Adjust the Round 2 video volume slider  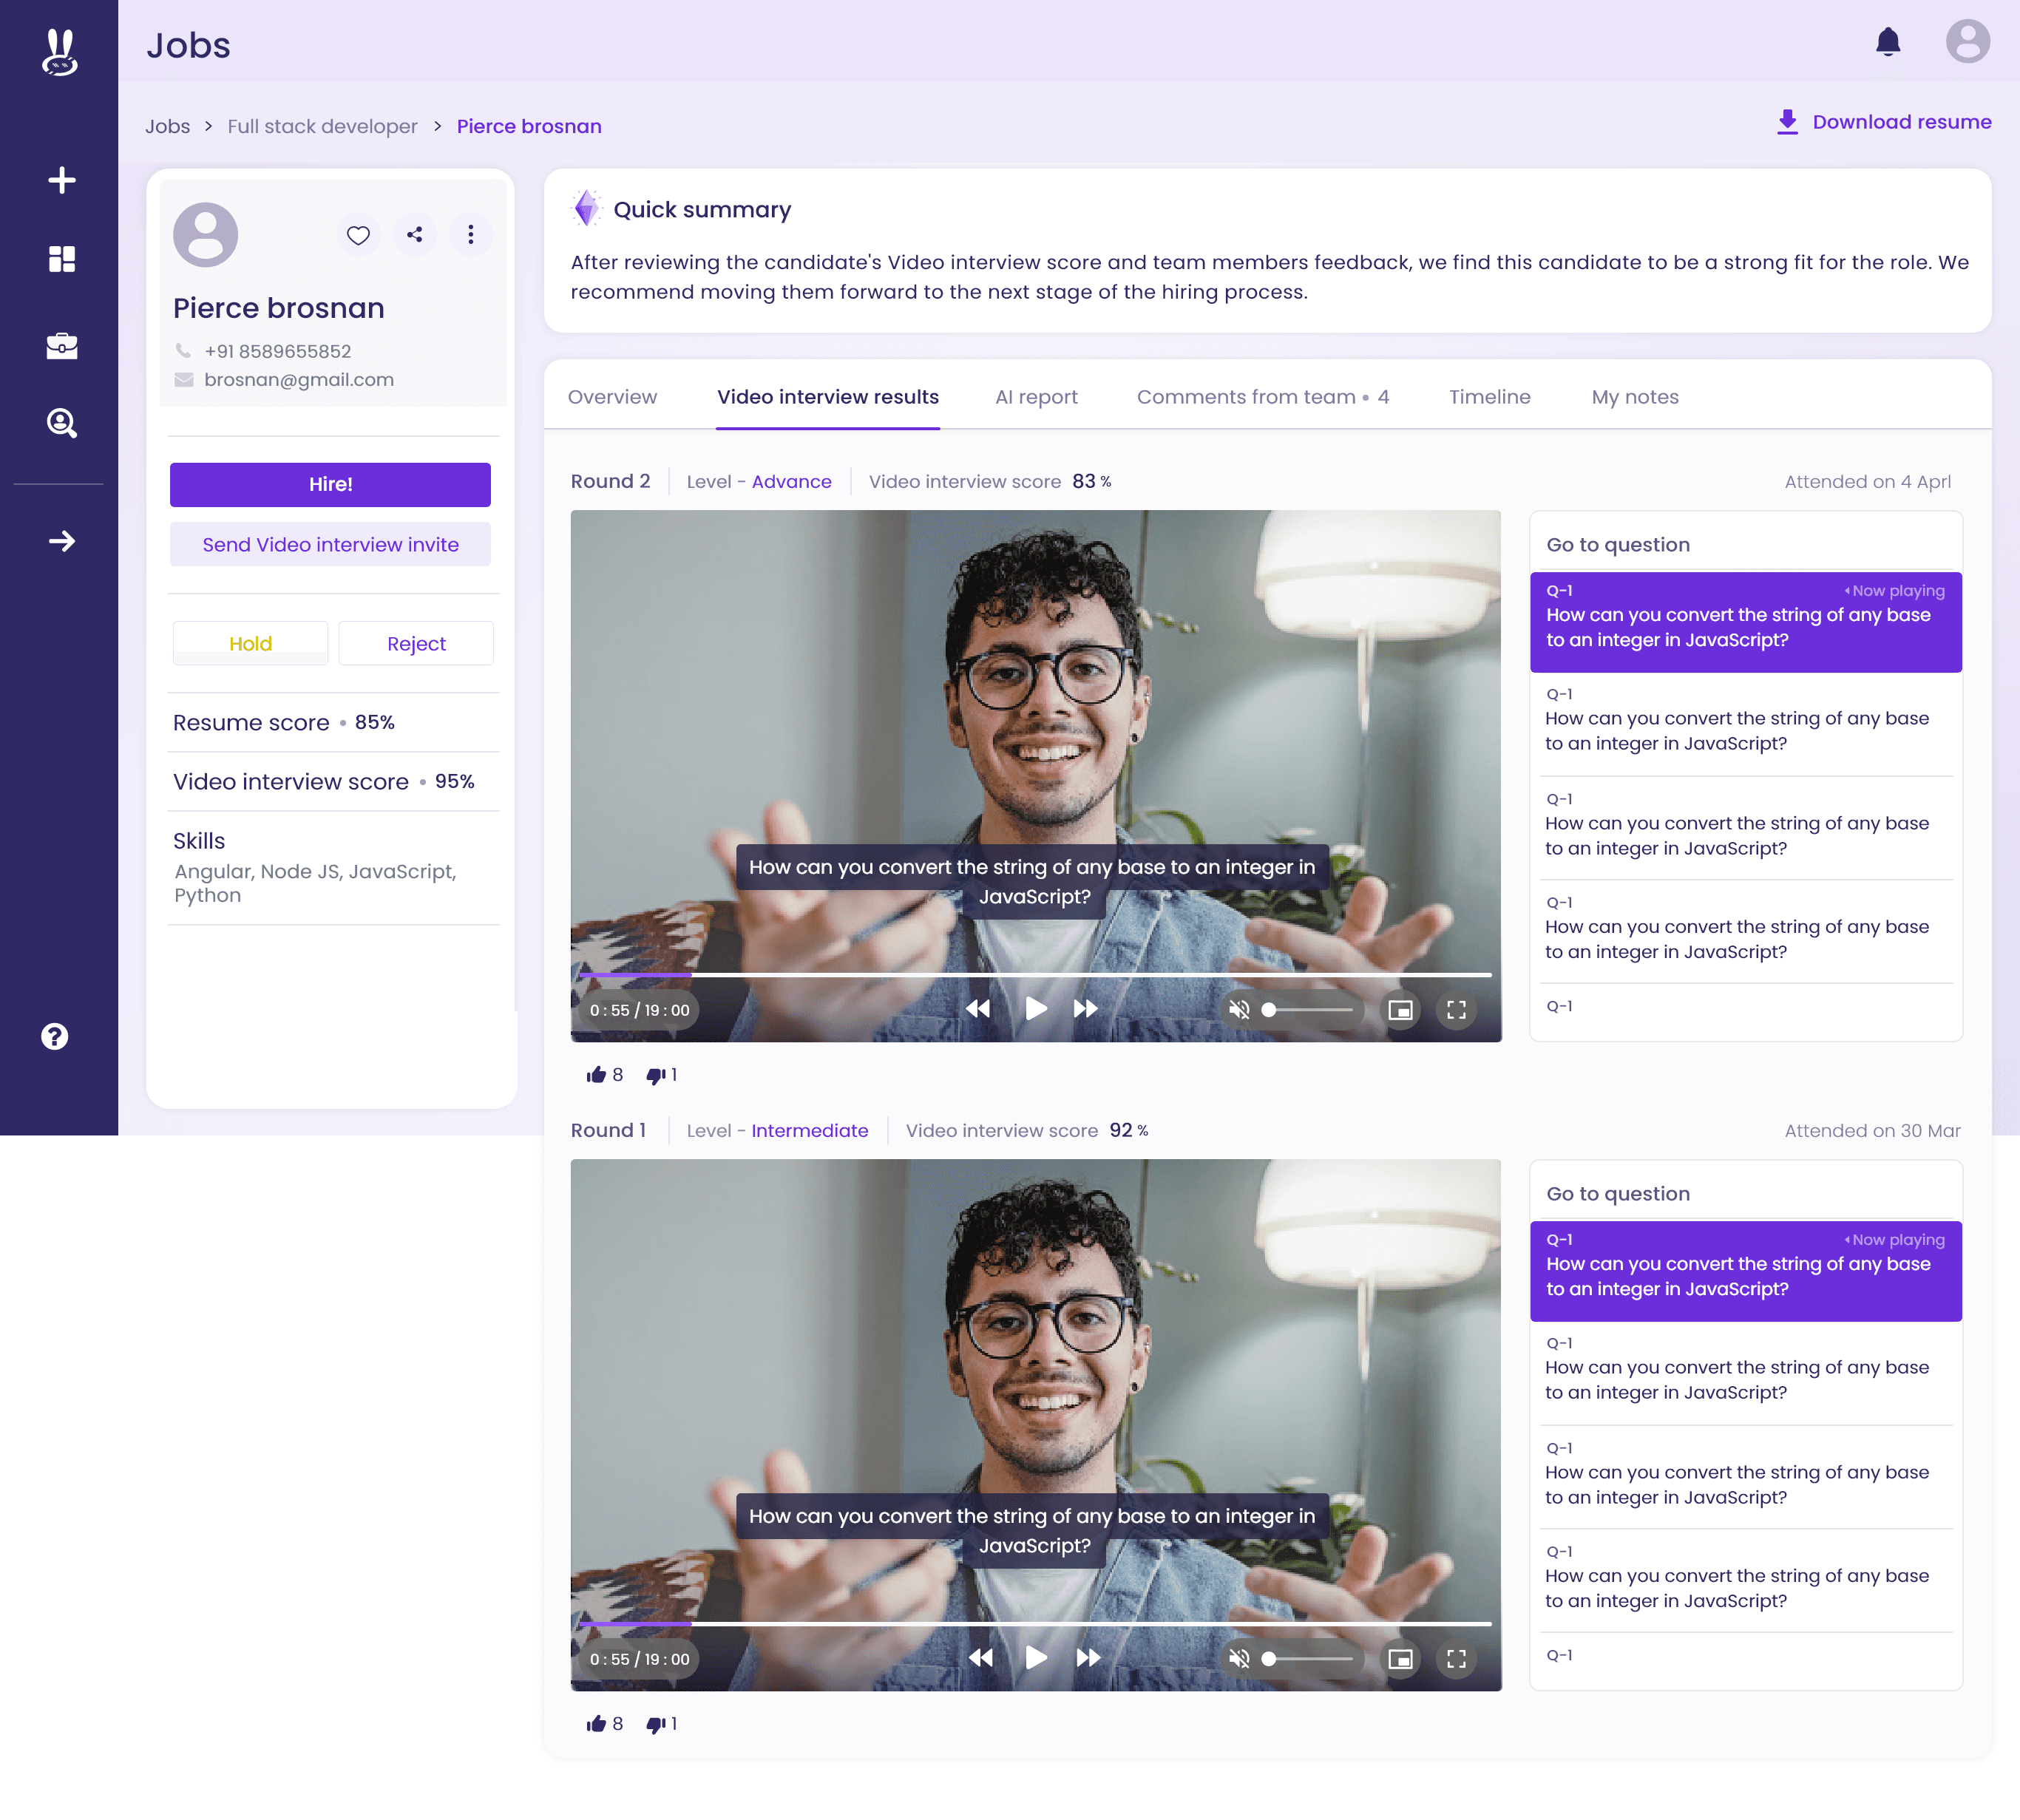tap(1310, 1010)
